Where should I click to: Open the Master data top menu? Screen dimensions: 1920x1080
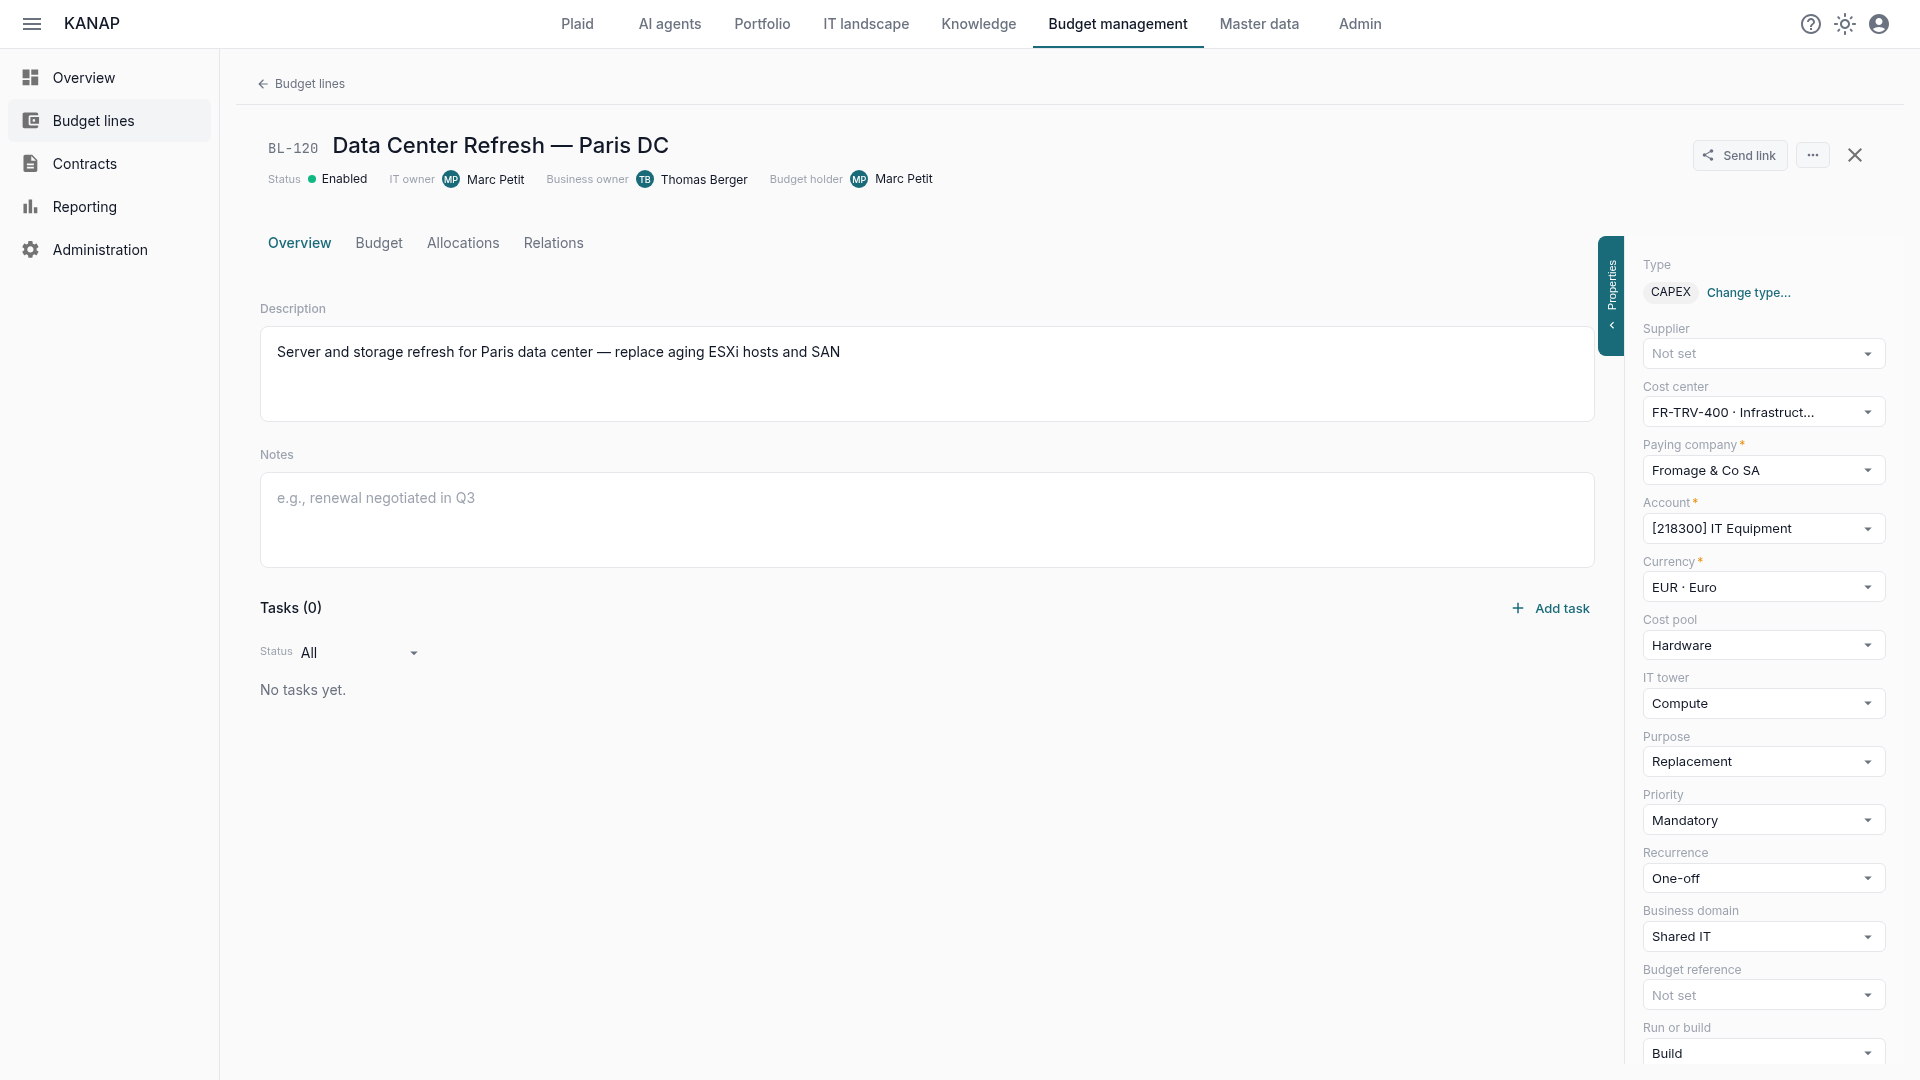coord(1259,24)
